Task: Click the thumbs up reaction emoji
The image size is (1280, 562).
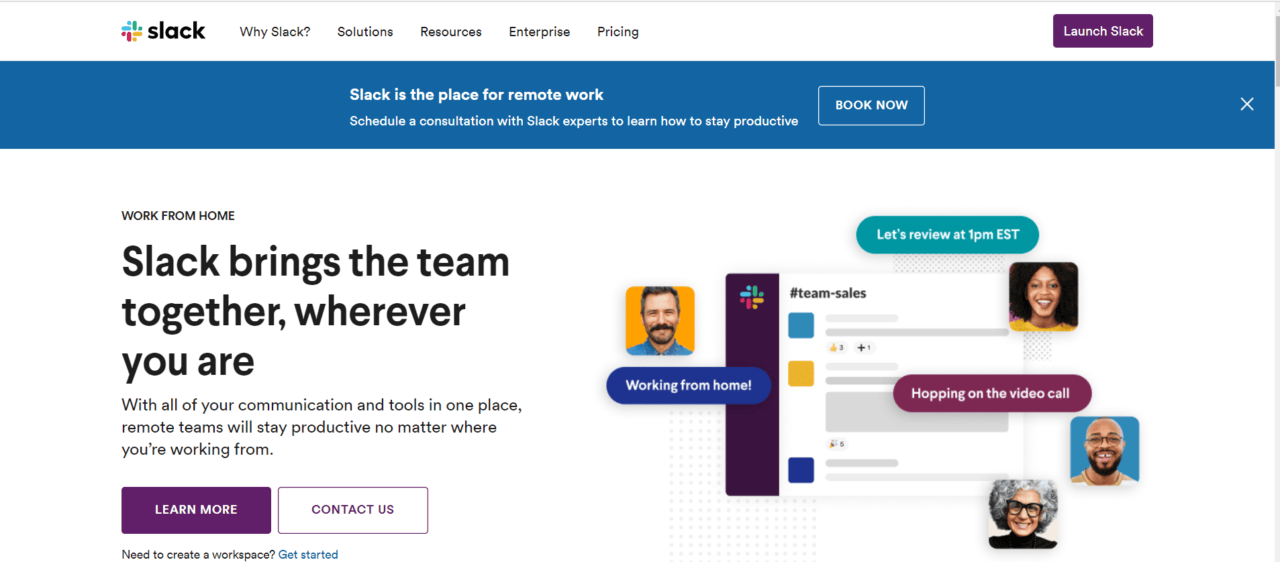Action: [x=835, y=348]
